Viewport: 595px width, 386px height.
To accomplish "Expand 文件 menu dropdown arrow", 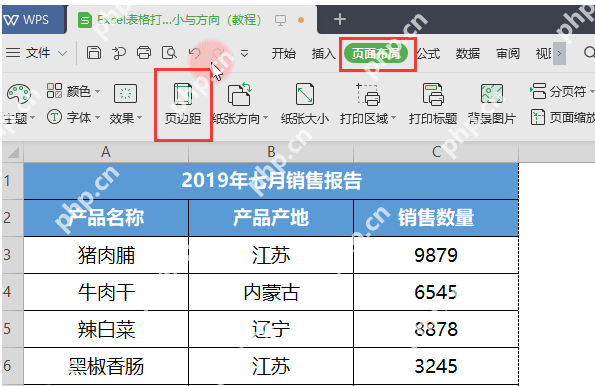I will [63, 54].
